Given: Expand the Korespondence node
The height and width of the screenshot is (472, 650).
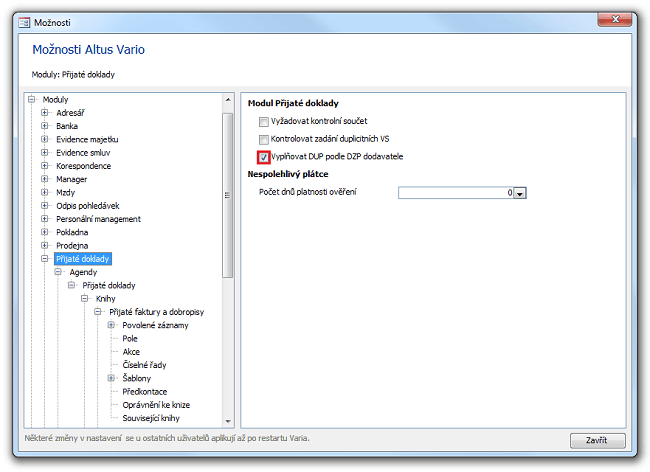Looking at the screenshot, I should click(44, 166).
